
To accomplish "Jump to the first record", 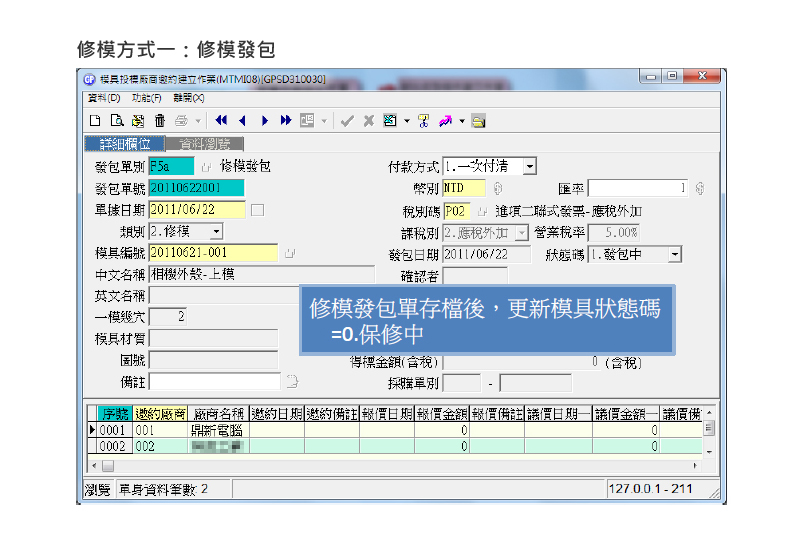I will click(x=221, y=121).
